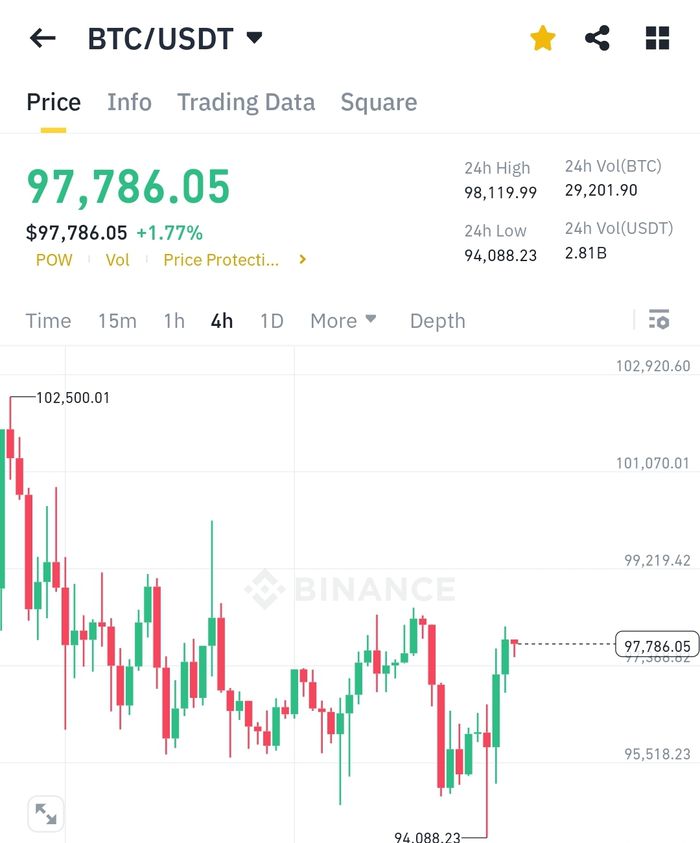The width and height of the screenshot is (700, 843).
Task: Open the Price Protection tag
Action: pyautogui.click(x=221, y=260)
